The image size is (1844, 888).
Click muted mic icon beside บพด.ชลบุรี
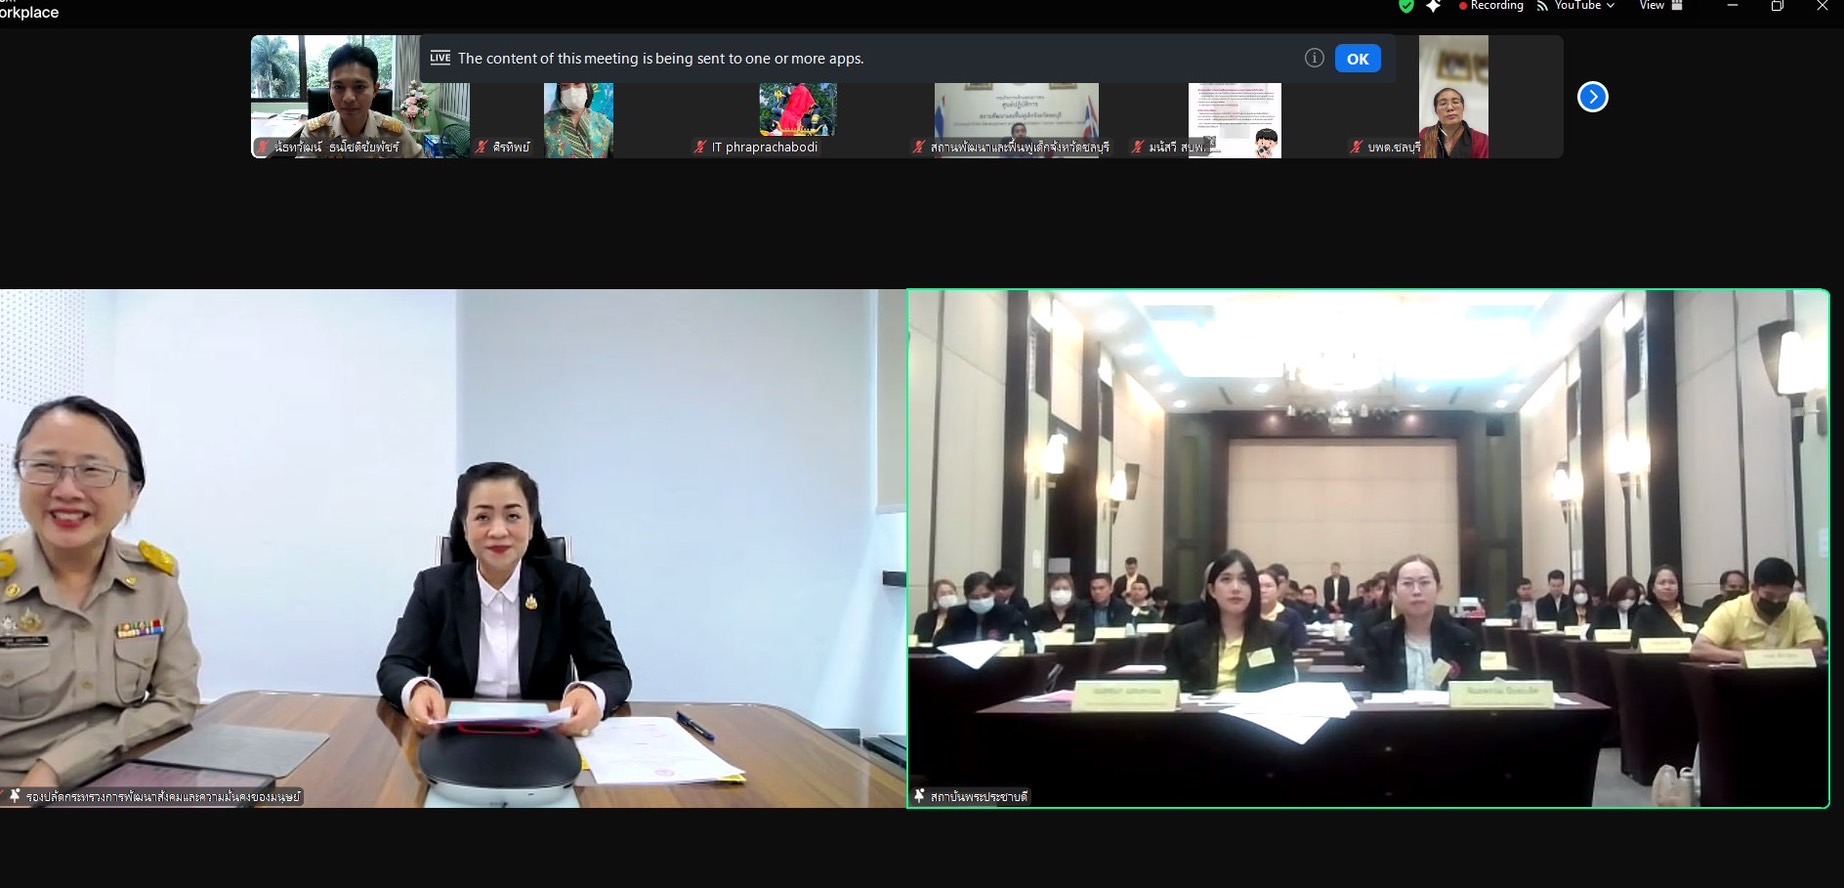[x=1356, y=147]
